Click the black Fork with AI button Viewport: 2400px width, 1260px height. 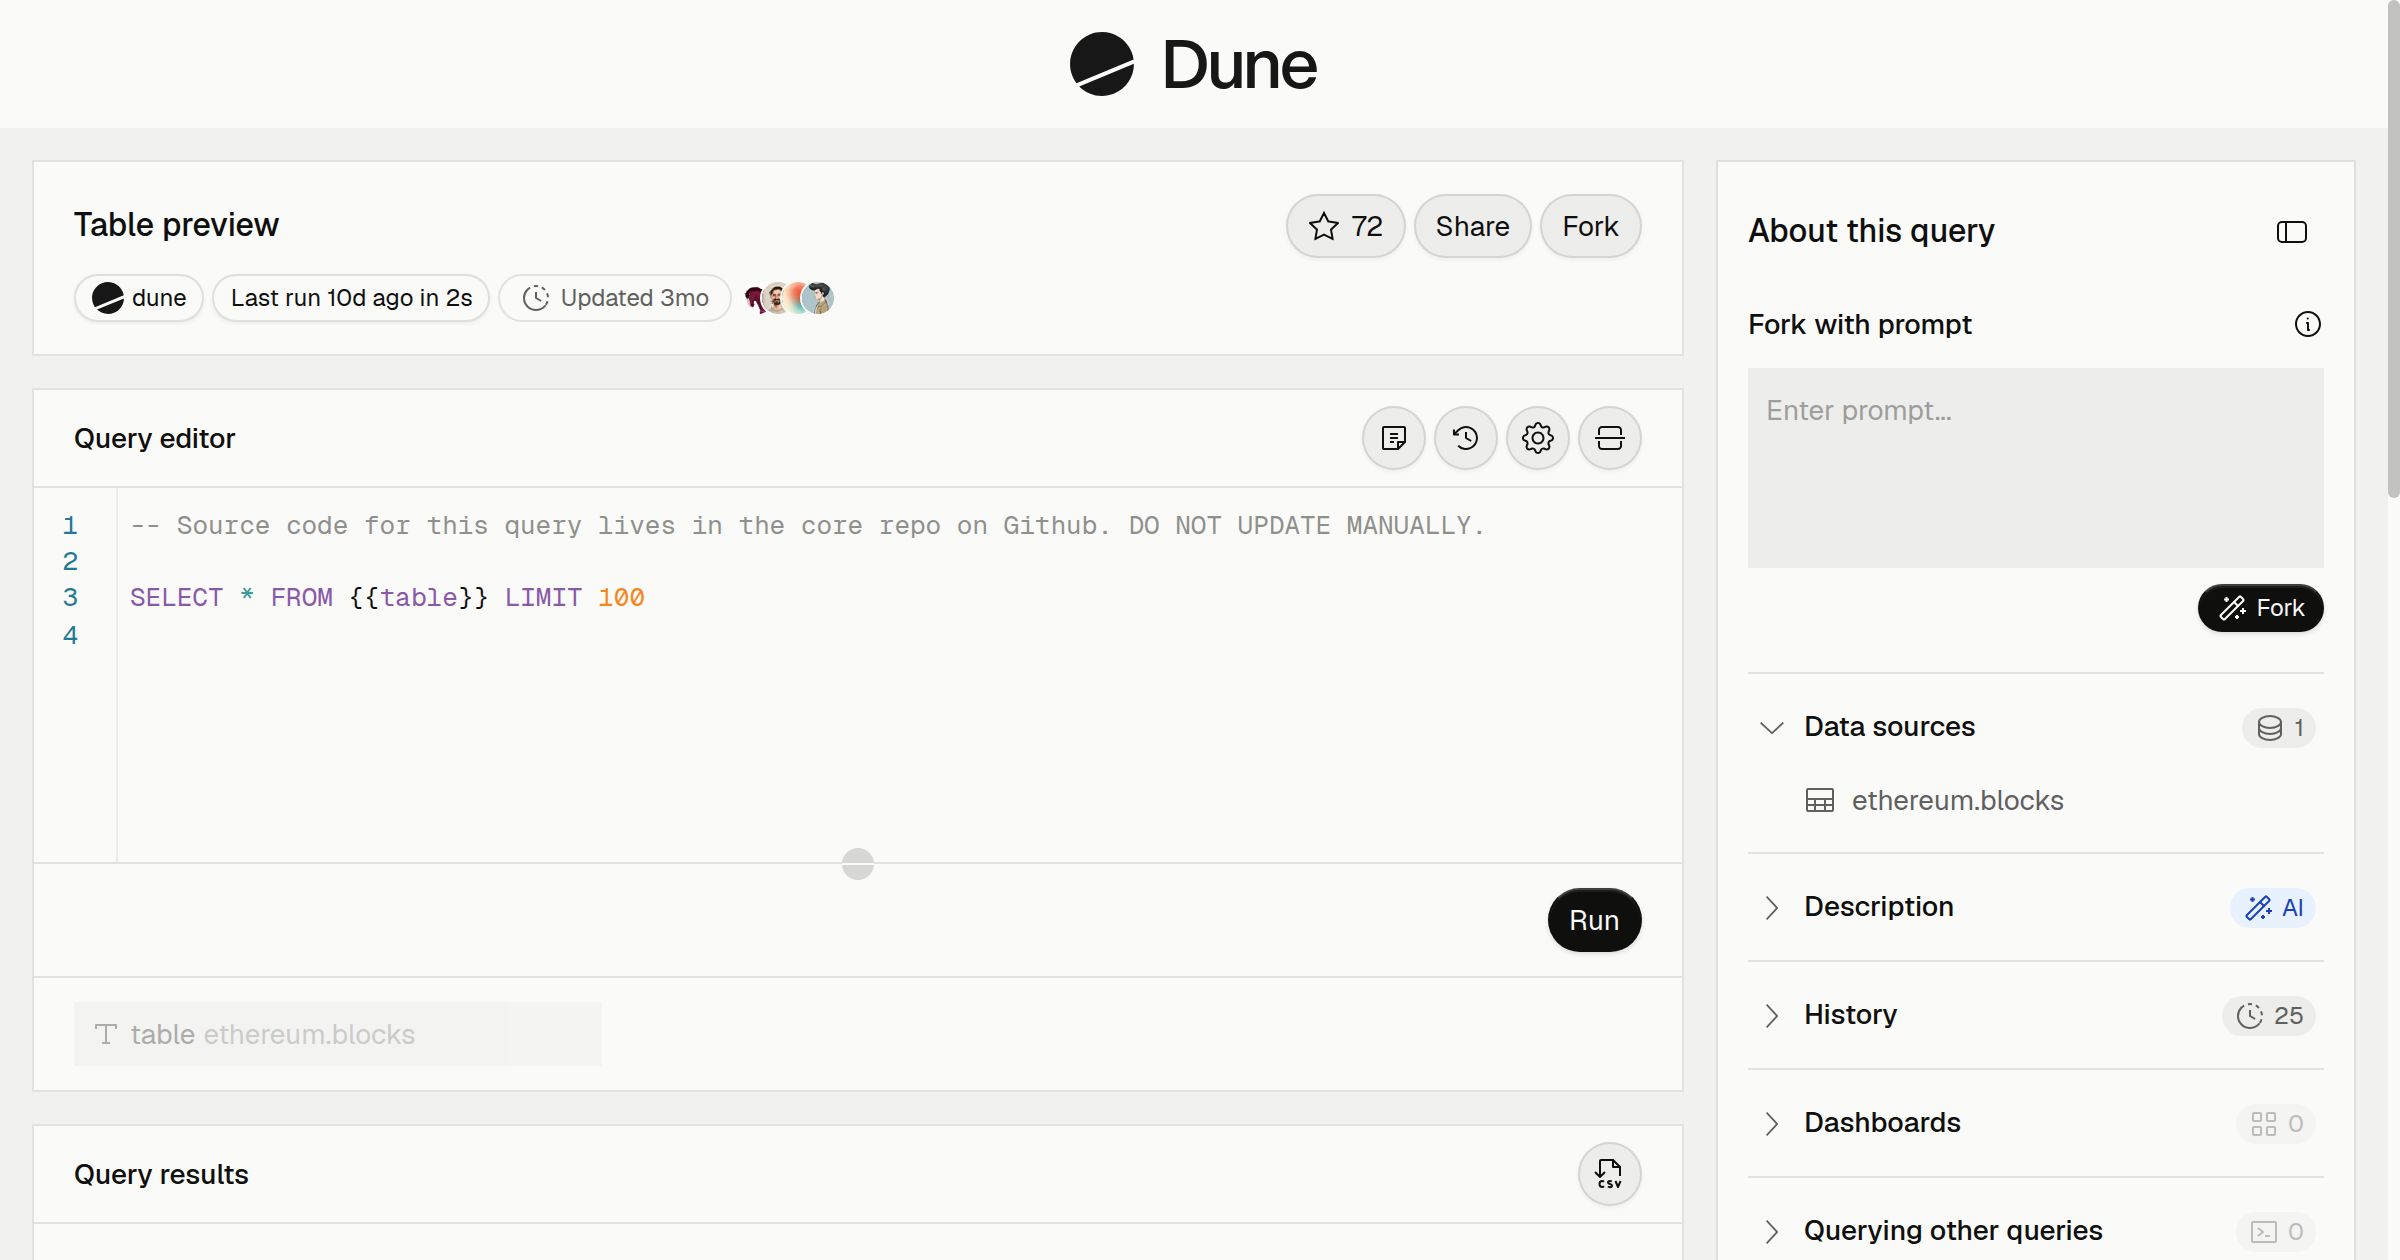click(x=2261, y=608)
